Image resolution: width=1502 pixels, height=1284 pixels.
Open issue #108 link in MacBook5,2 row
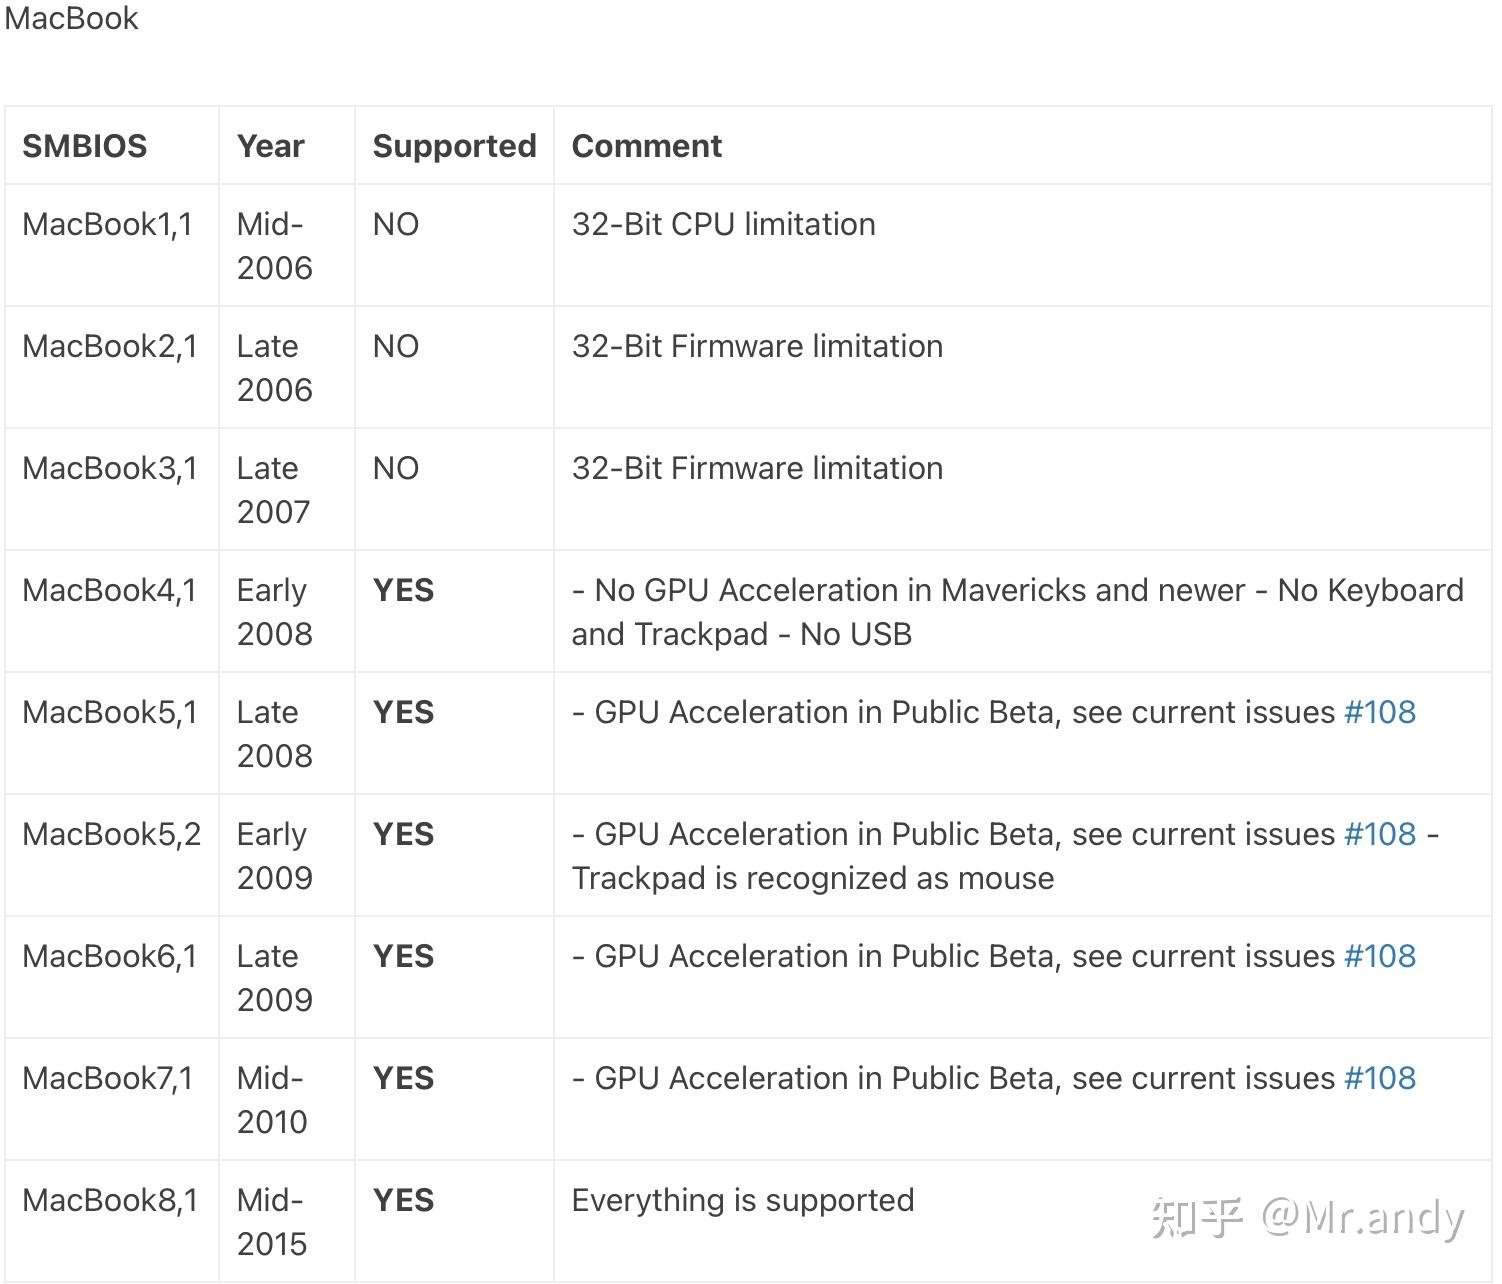coord(1379,834)
